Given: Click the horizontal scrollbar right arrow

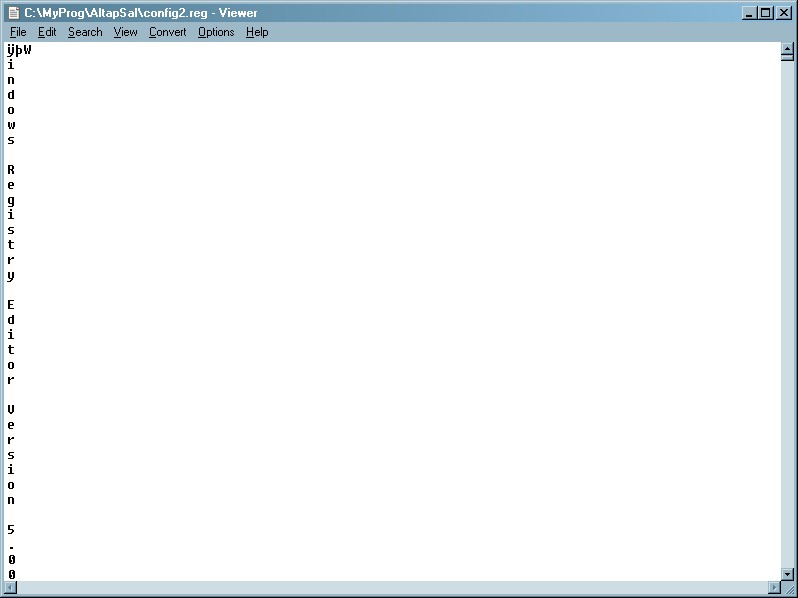Looking at the screenshot, I should click(775, 588).
